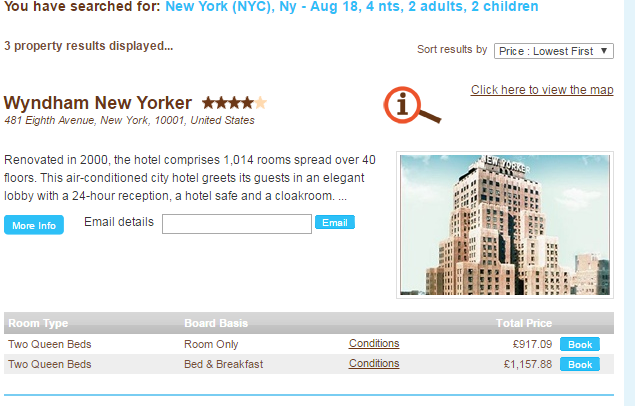
Task: Focus the Email details text field
Action: tap(237, 224)
